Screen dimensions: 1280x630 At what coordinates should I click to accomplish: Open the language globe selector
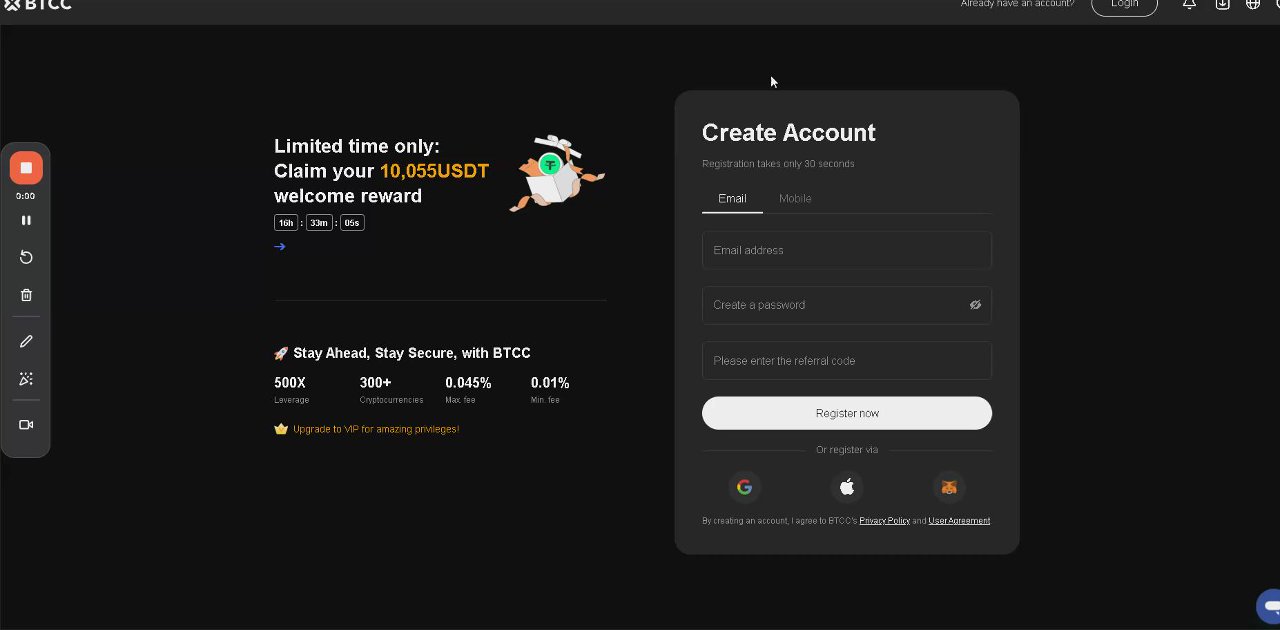pos(1252,4)
